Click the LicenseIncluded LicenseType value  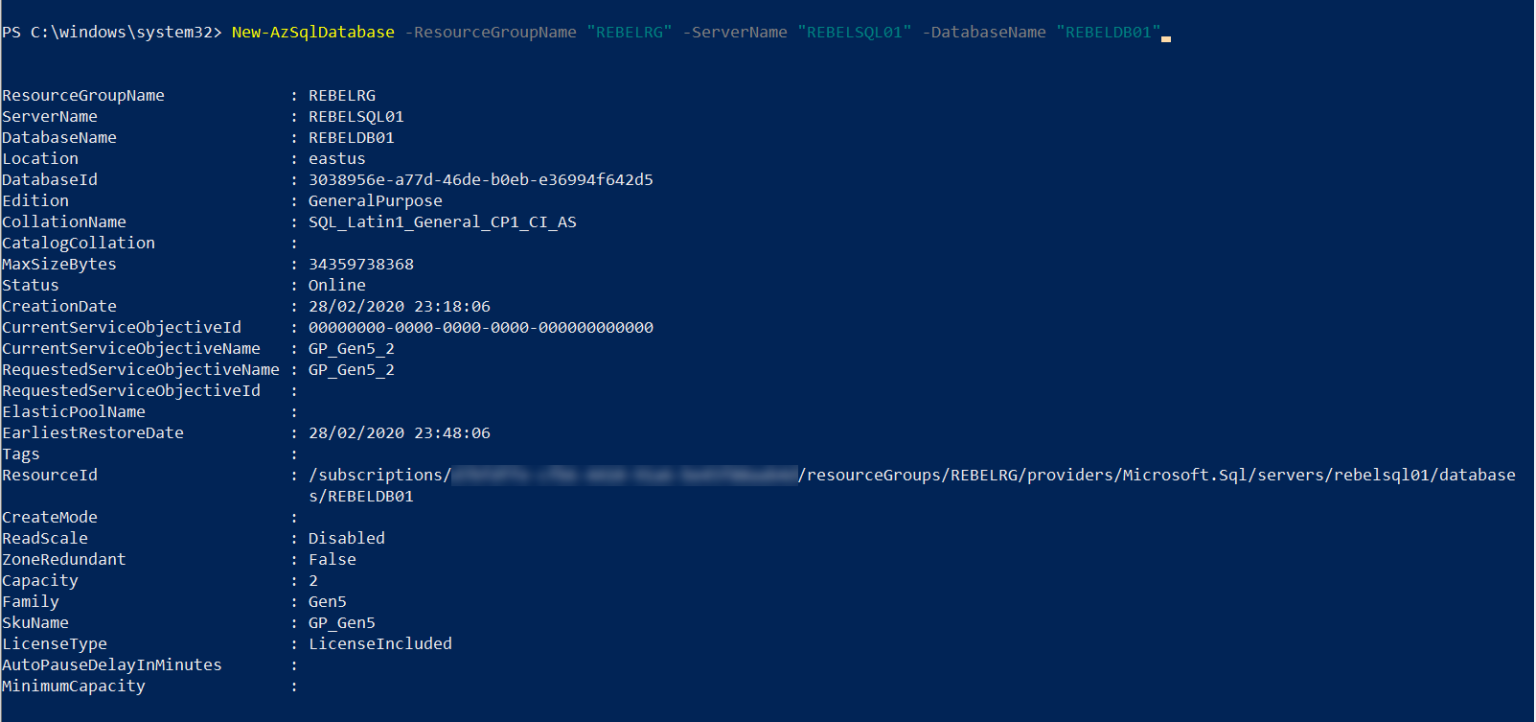click(380, 644)
